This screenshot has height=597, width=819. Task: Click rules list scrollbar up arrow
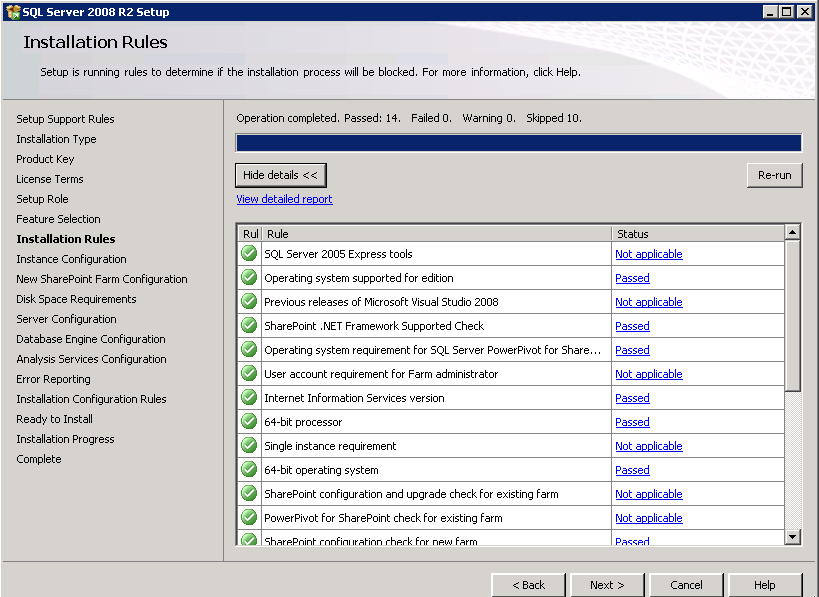point(792,232)
